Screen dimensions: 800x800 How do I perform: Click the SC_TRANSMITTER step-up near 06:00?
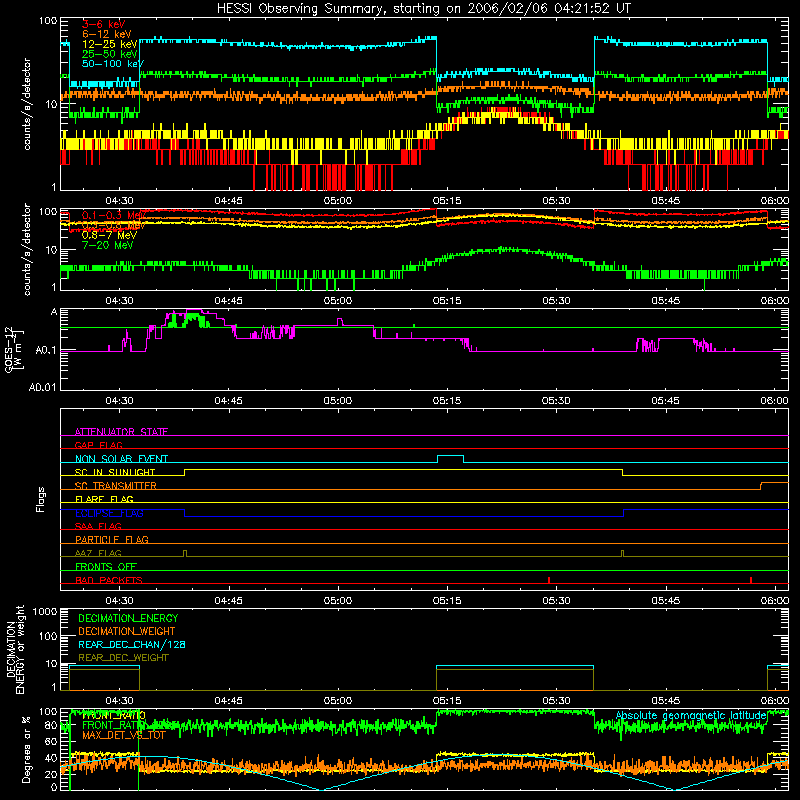(761, 485)
